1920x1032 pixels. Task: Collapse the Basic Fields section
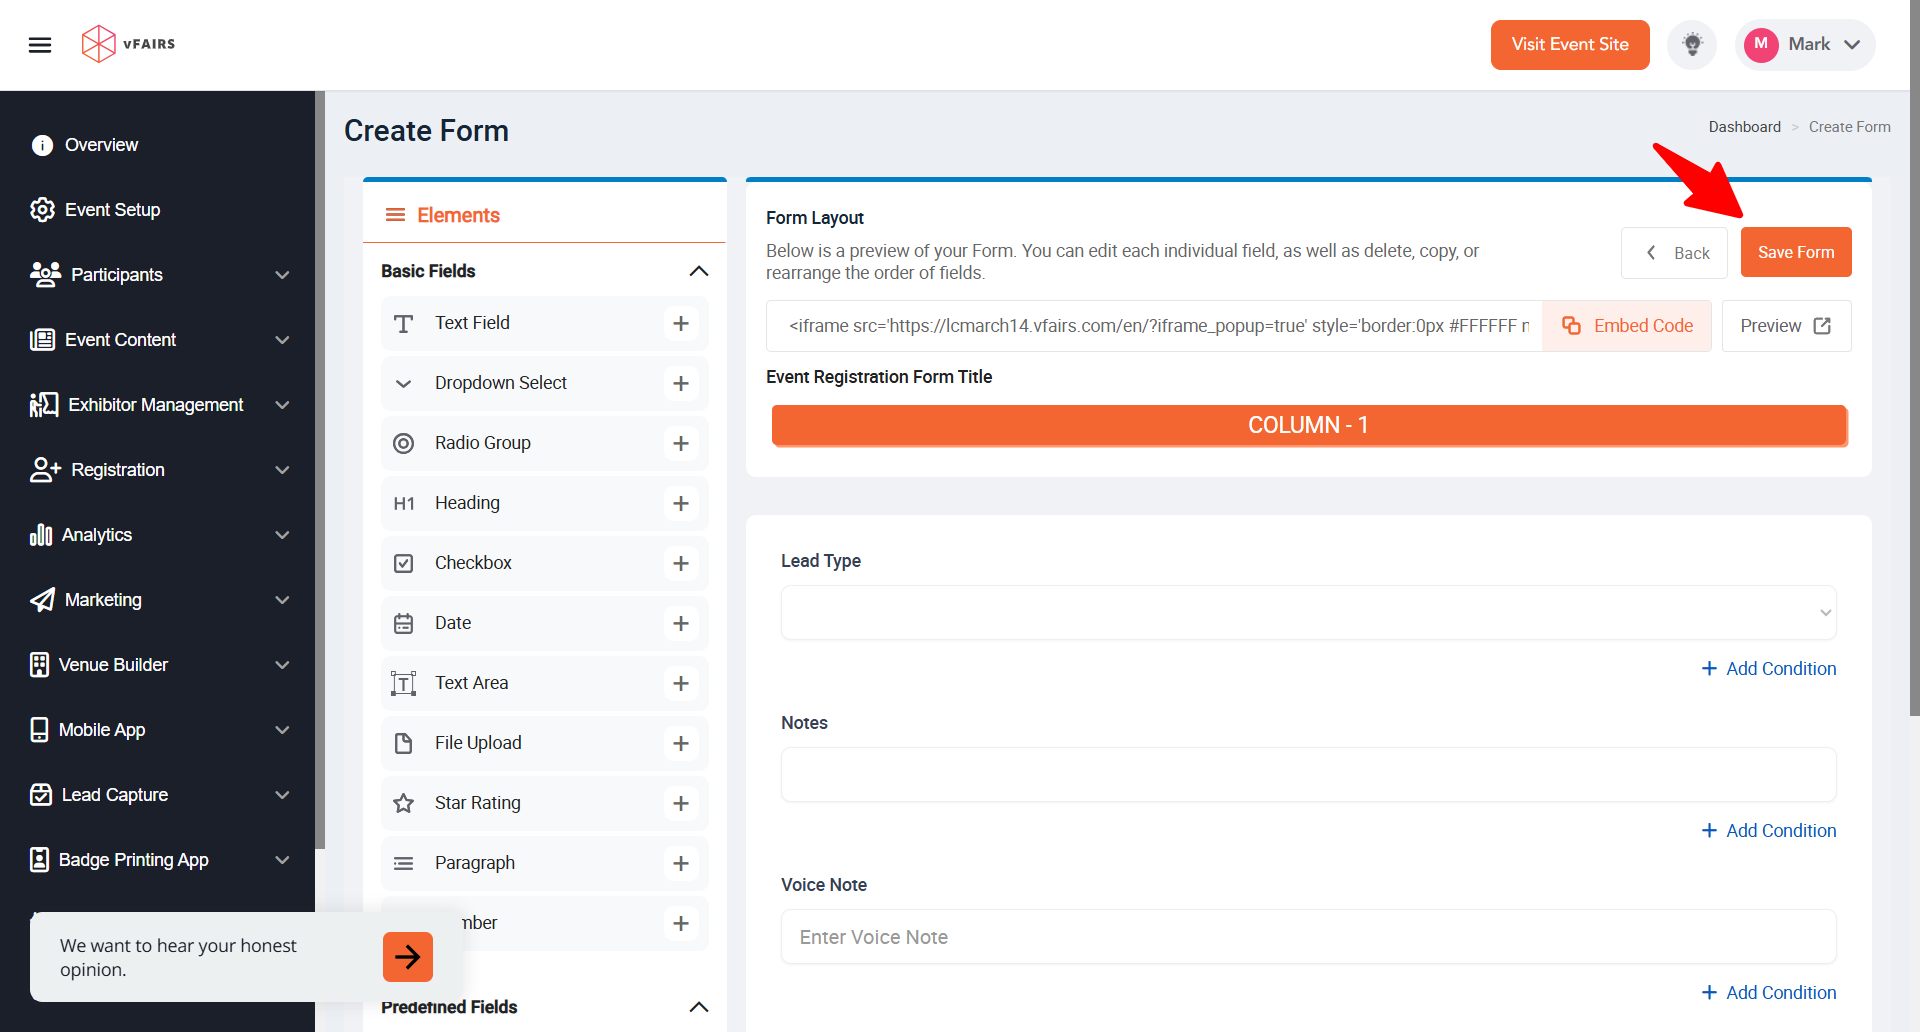coord(699,271)
